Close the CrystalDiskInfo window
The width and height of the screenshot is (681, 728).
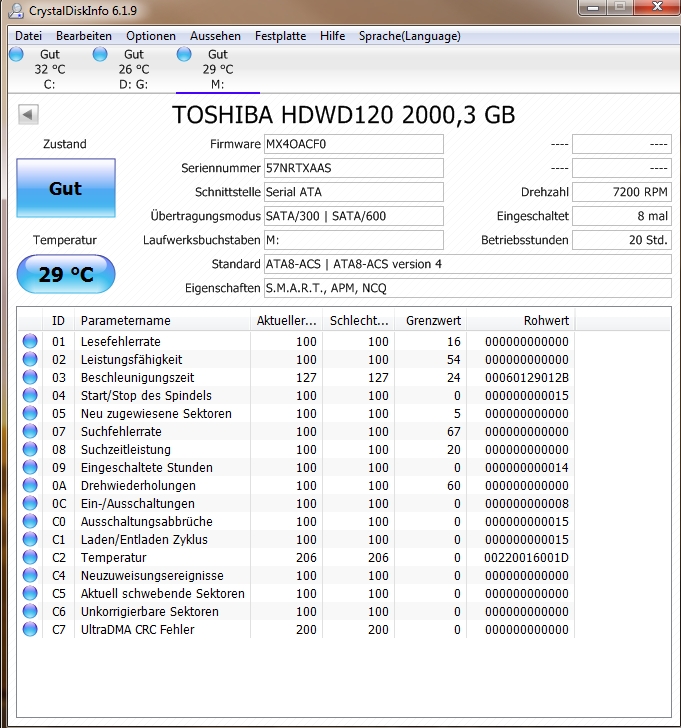click(x=657, y=7)
